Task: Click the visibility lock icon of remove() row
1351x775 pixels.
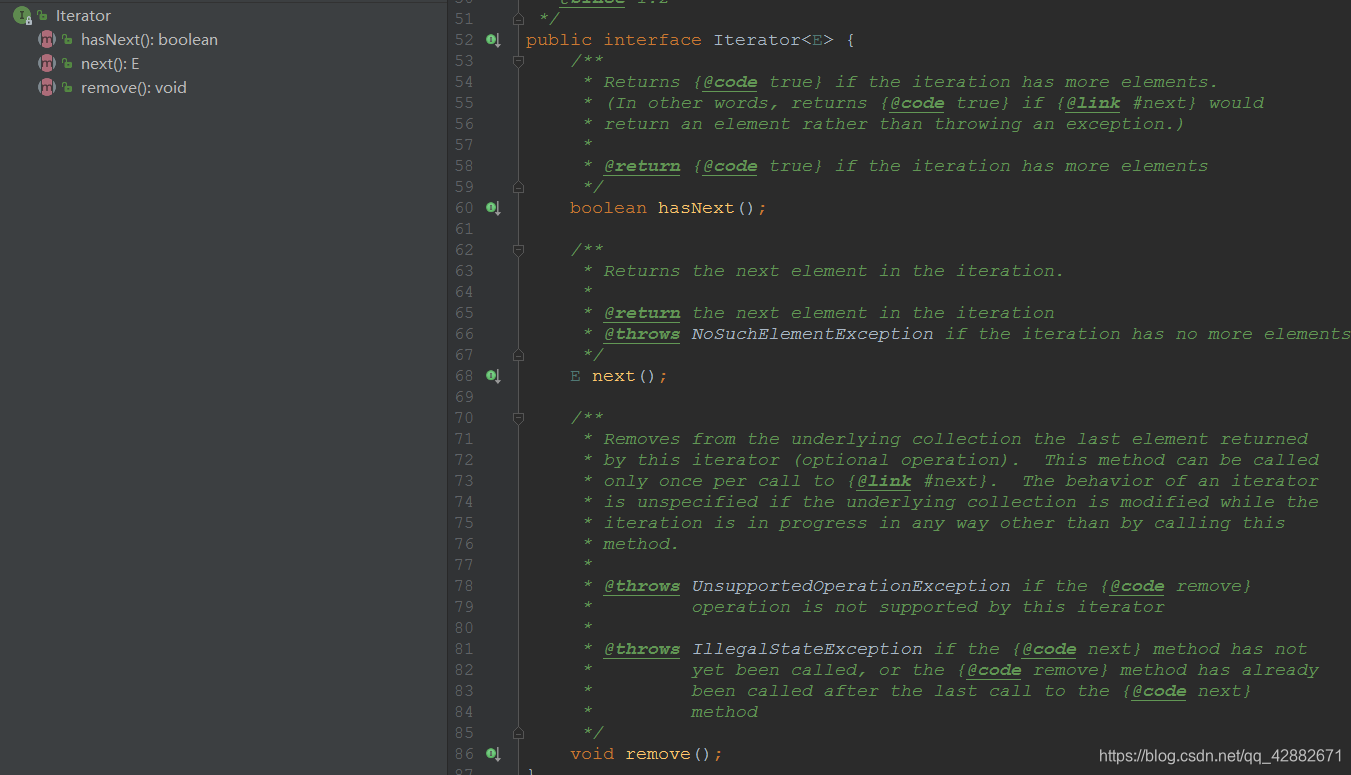Action: point(67,88)
